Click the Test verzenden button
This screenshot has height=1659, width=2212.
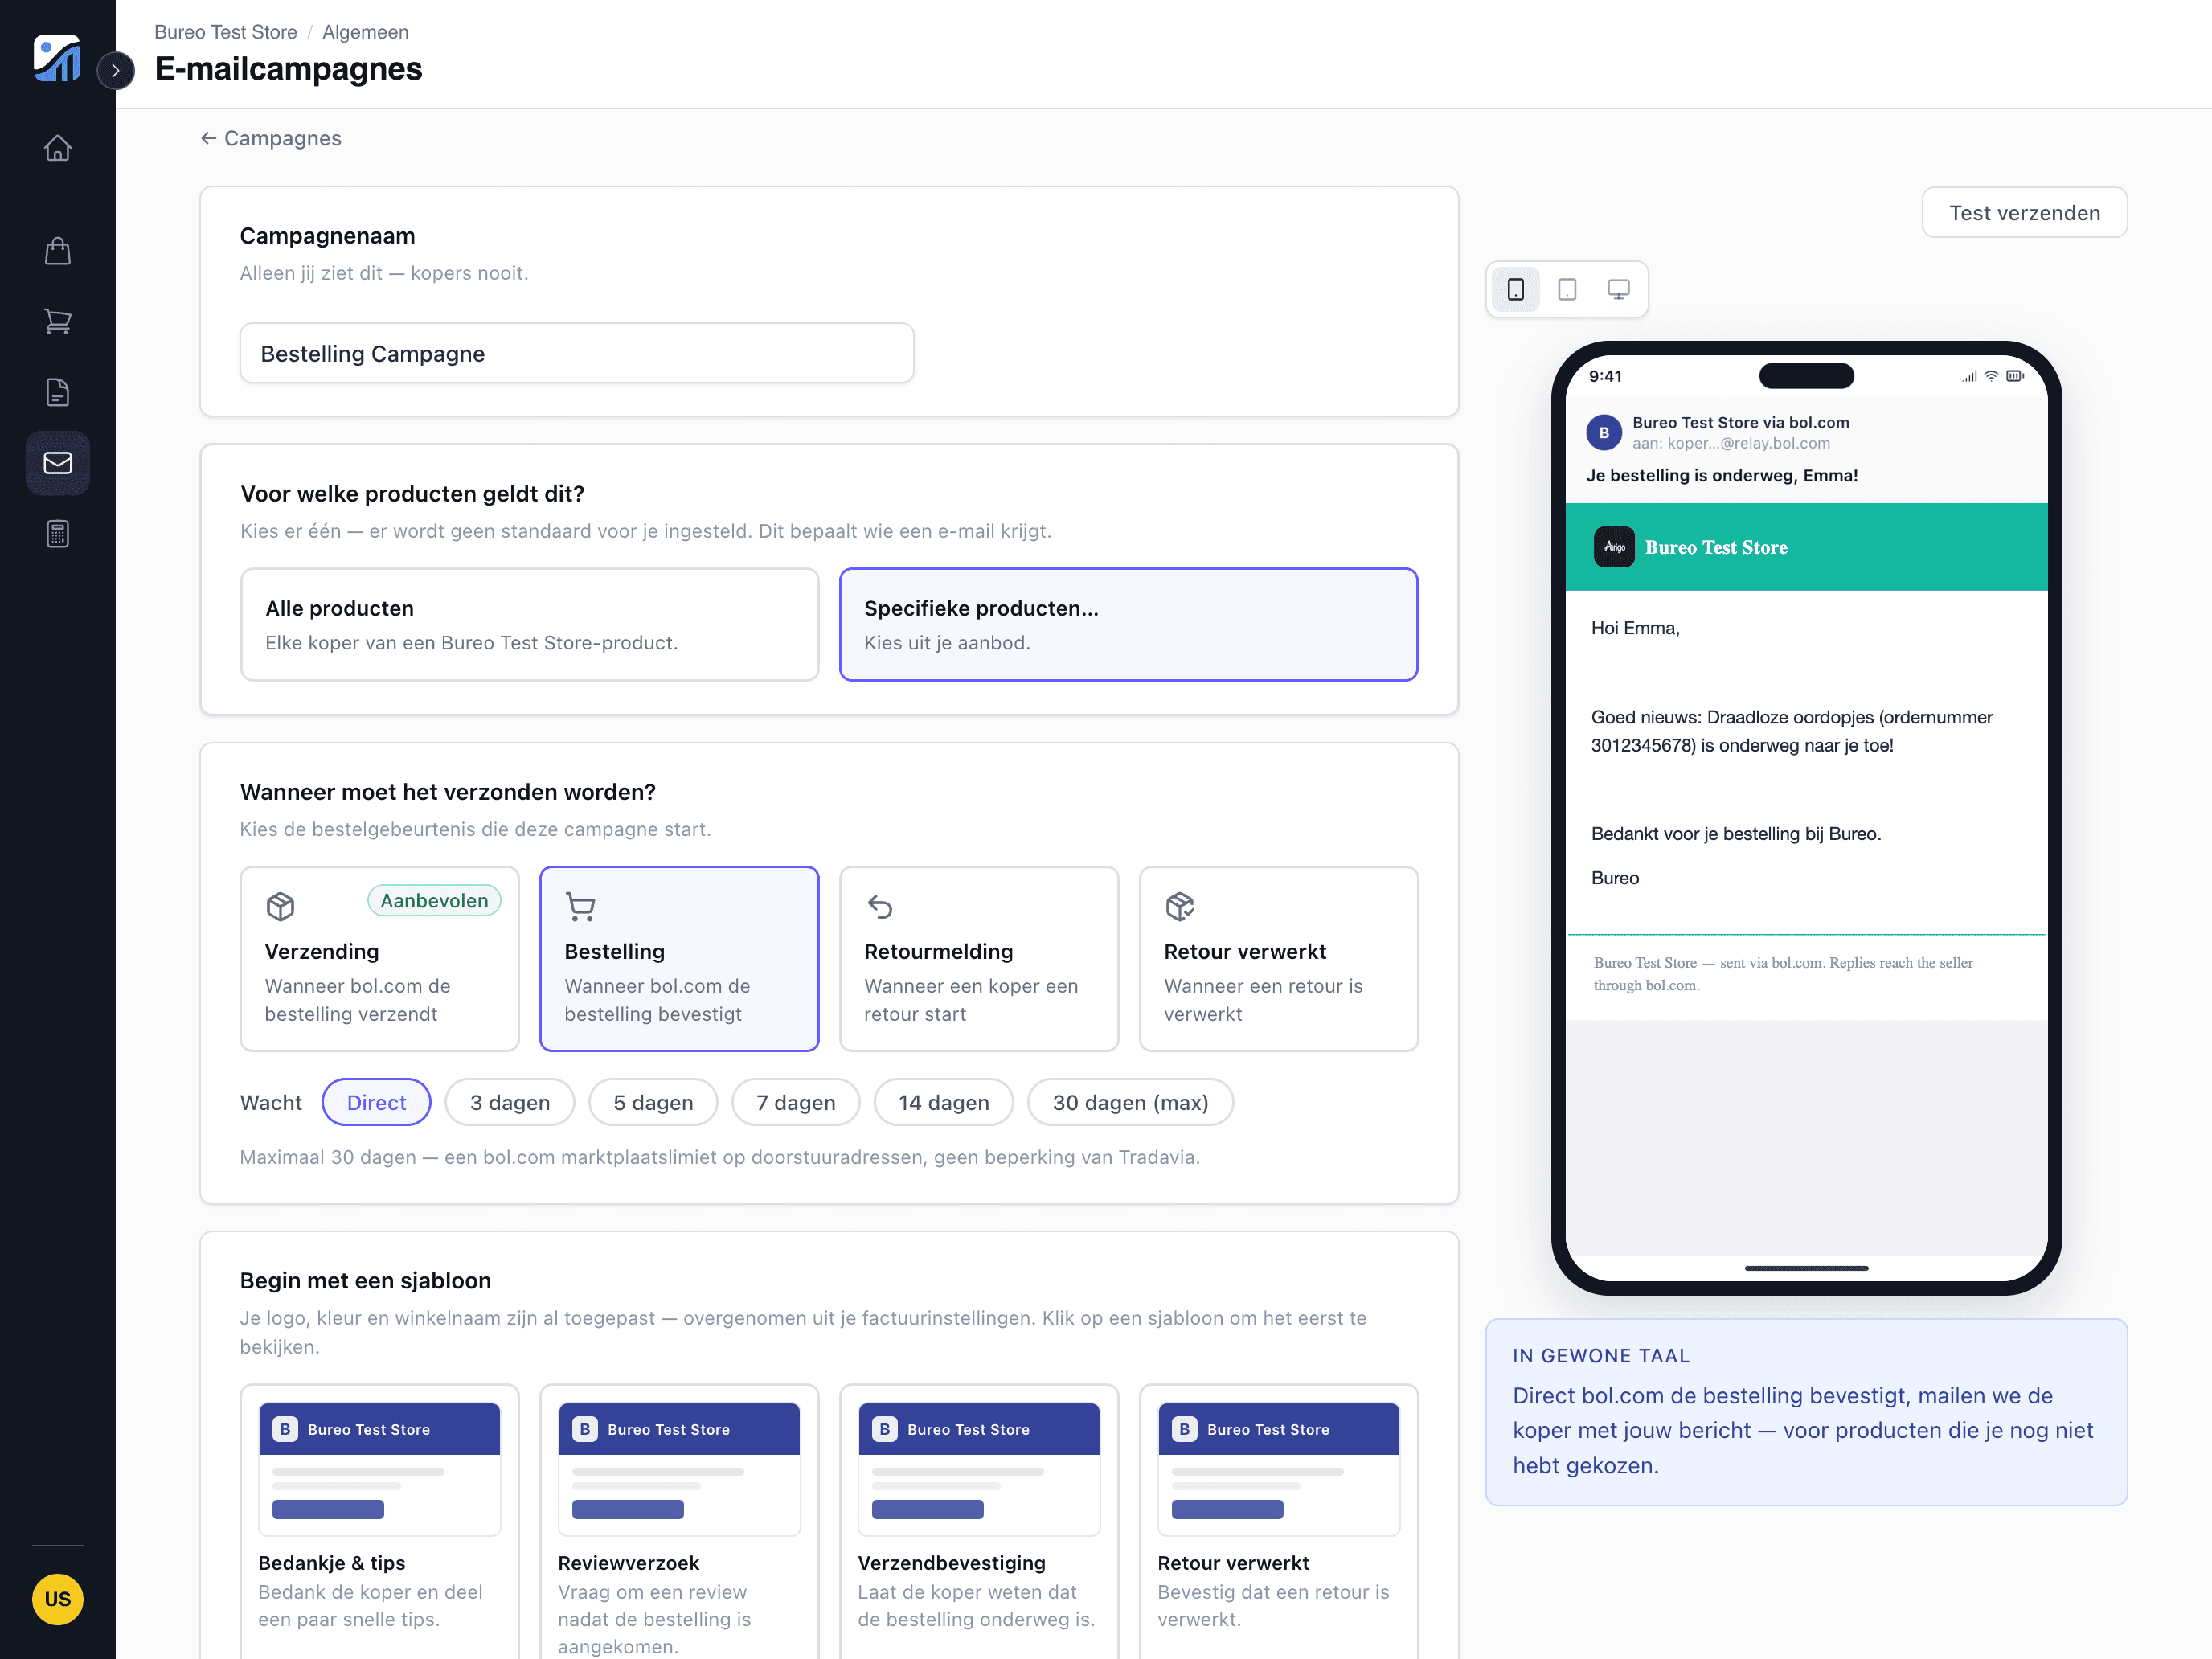pos(2024,212)
